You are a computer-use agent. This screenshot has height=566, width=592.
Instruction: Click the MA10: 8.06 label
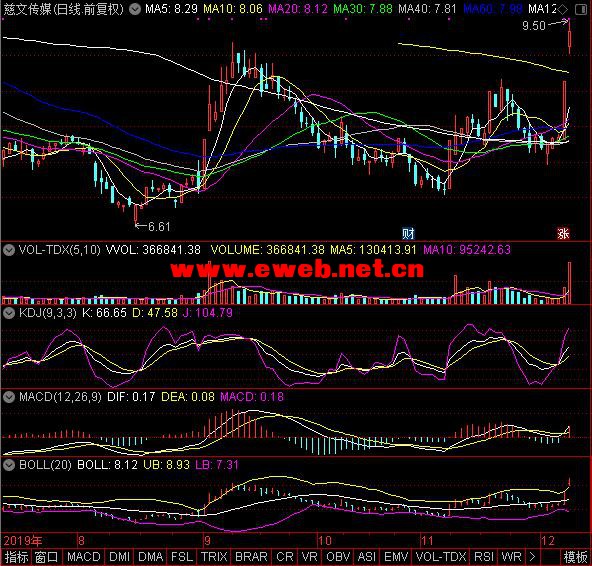pos(233,9)
